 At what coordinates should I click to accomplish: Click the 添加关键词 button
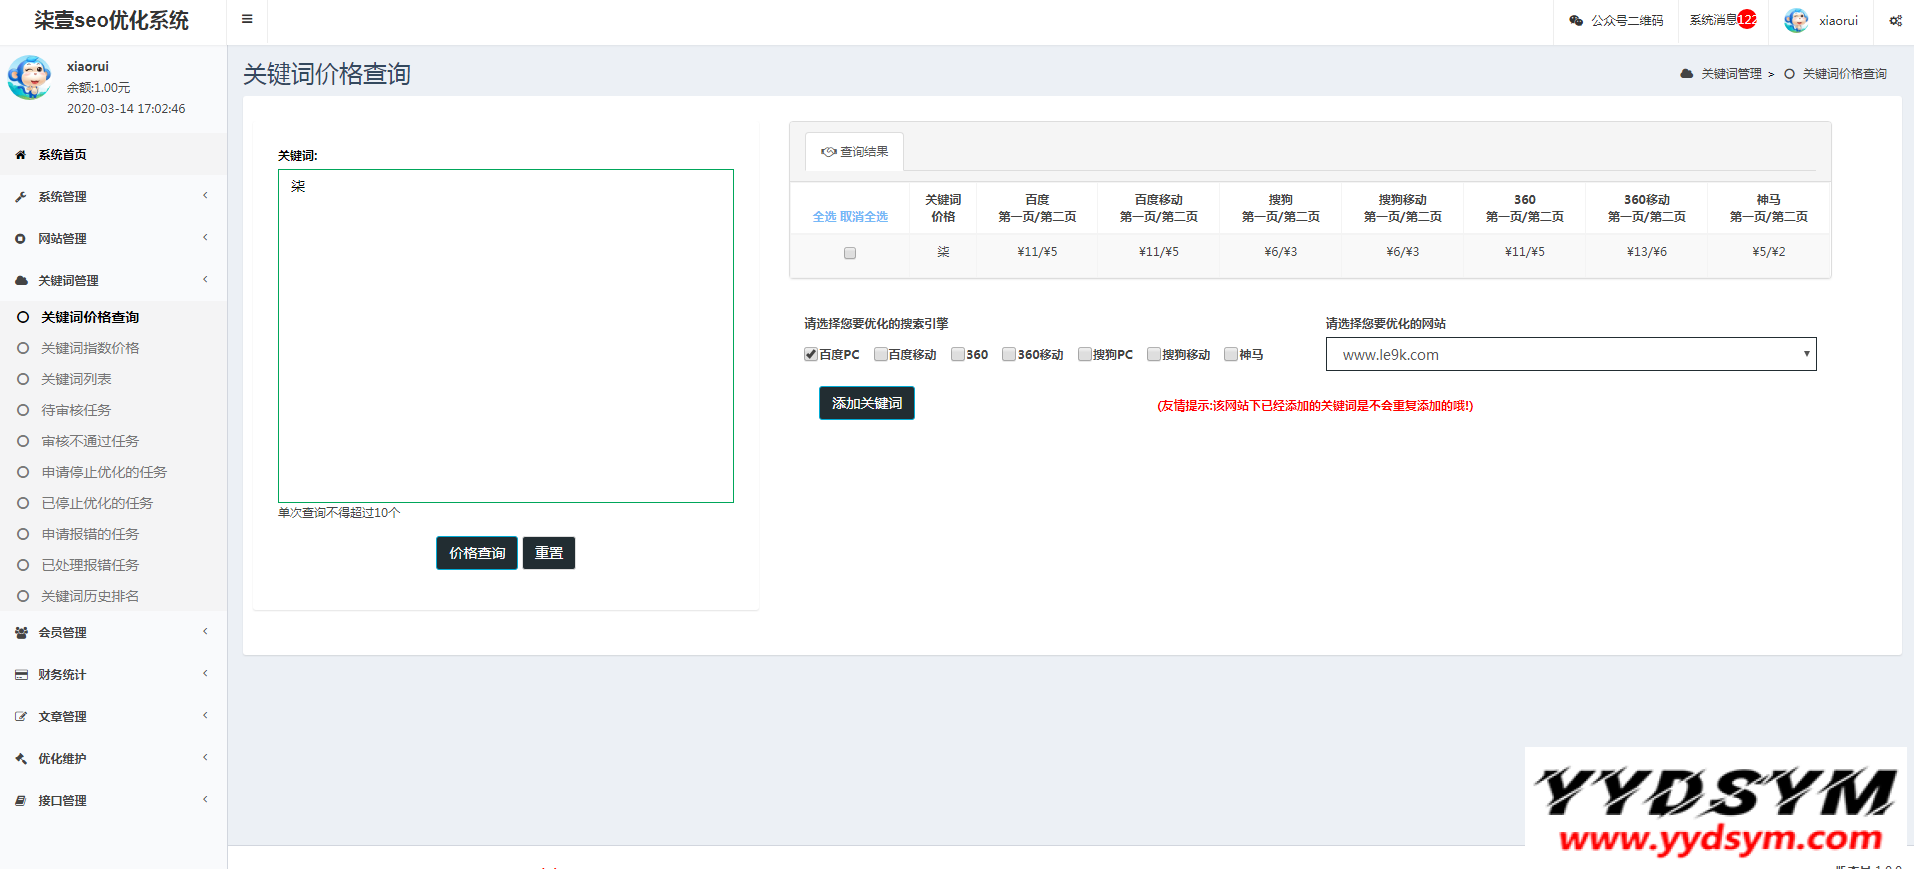pyautogui.click(x=866, y=403)
